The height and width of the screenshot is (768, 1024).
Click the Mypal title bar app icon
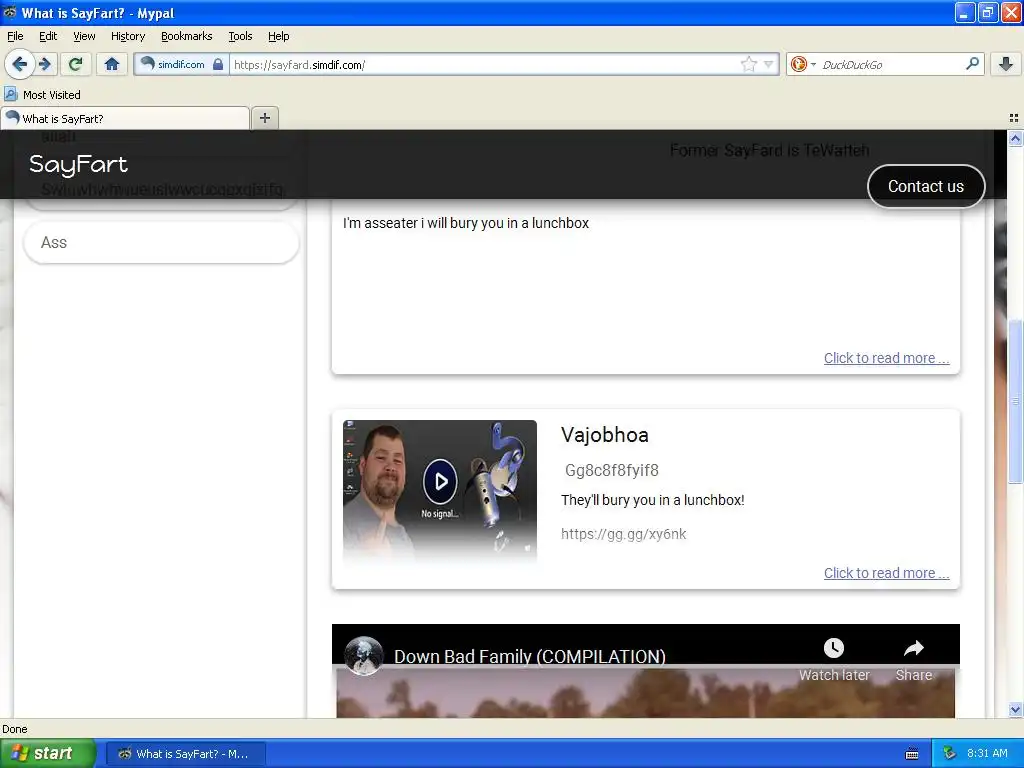10,12
